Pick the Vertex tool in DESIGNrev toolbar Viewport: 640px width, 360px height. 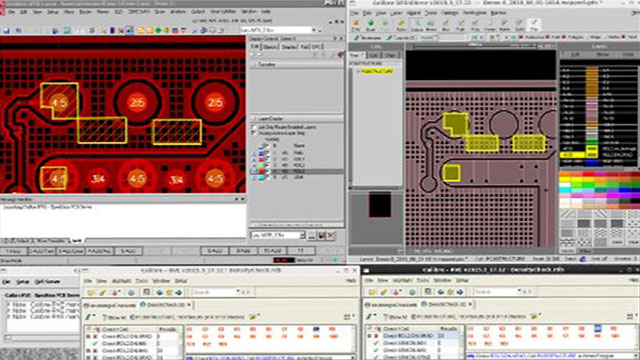pyautogui.click(x=490, y=25)
